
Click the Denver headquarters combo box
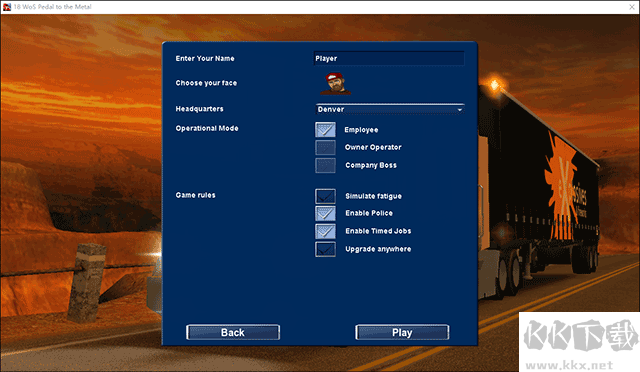390,109
